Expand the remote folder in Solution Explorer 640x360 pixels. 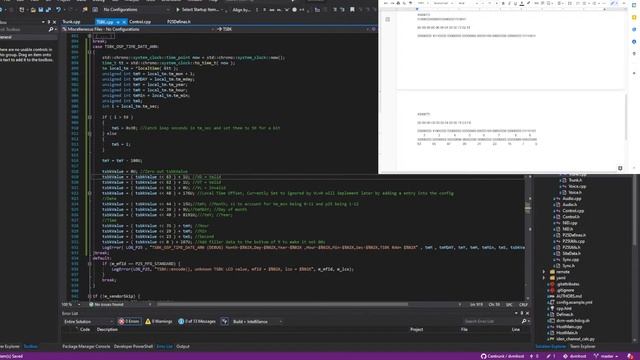(544, 272)
